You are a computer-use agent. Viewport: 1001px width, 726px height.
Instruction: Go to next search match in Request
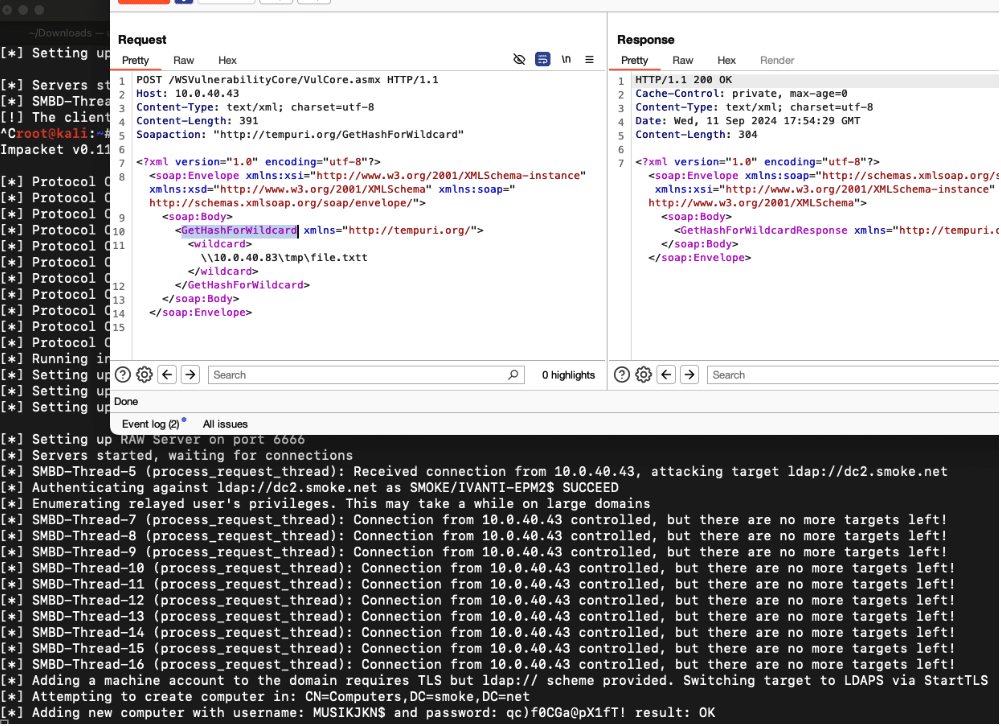pyautogui.click(x=190, y=375)
